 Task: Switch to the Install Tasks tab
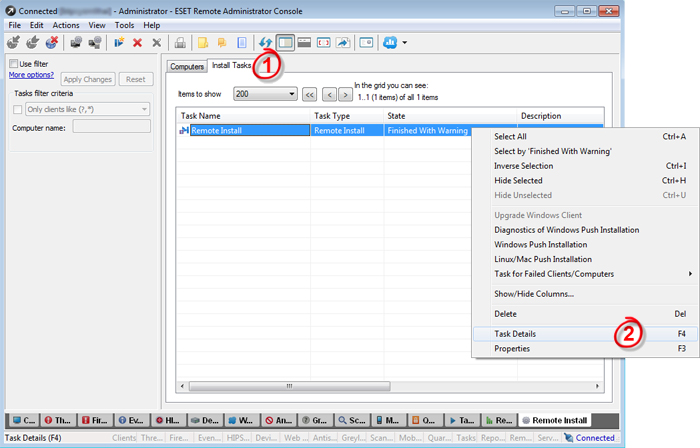click(231, 65)
